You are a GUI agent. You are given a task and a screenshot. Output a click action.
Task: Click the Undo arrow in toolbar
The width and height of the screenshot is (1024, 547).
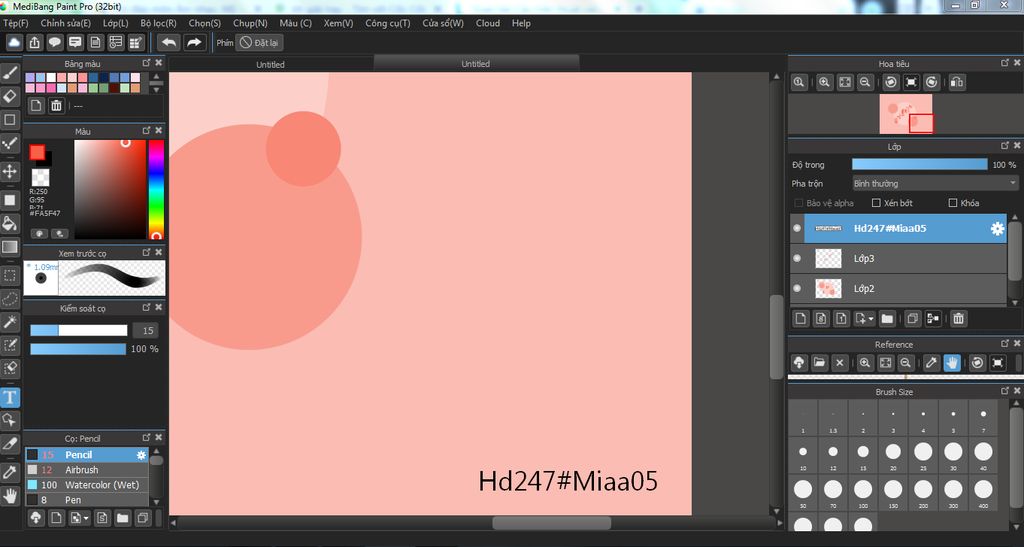coord(168,42)
